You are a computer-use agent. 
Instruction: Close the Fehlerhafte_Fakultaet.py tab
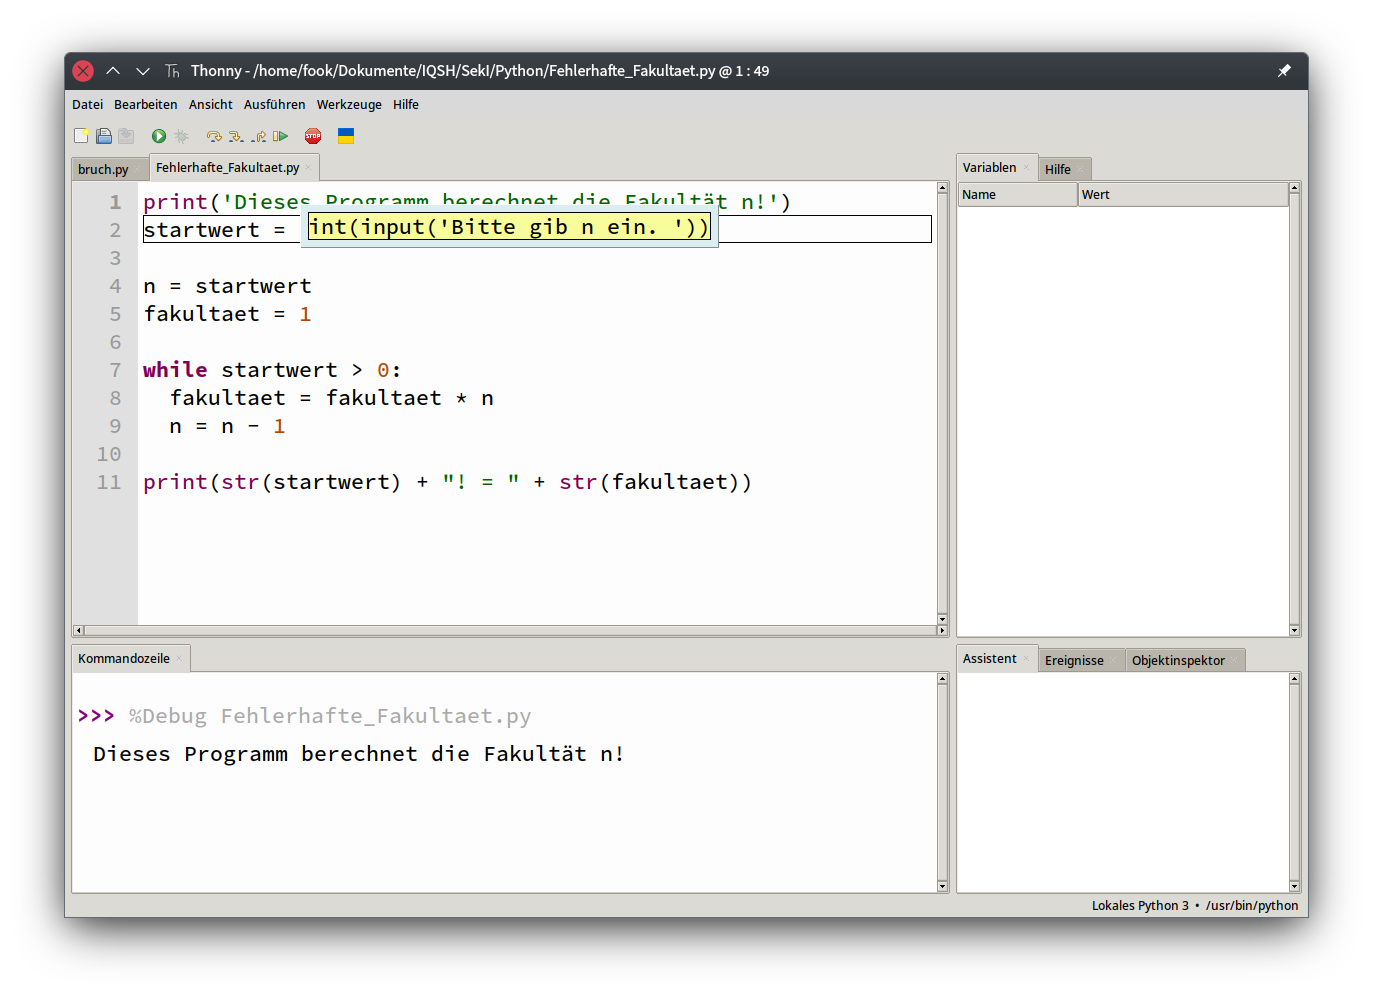(308, 168)
